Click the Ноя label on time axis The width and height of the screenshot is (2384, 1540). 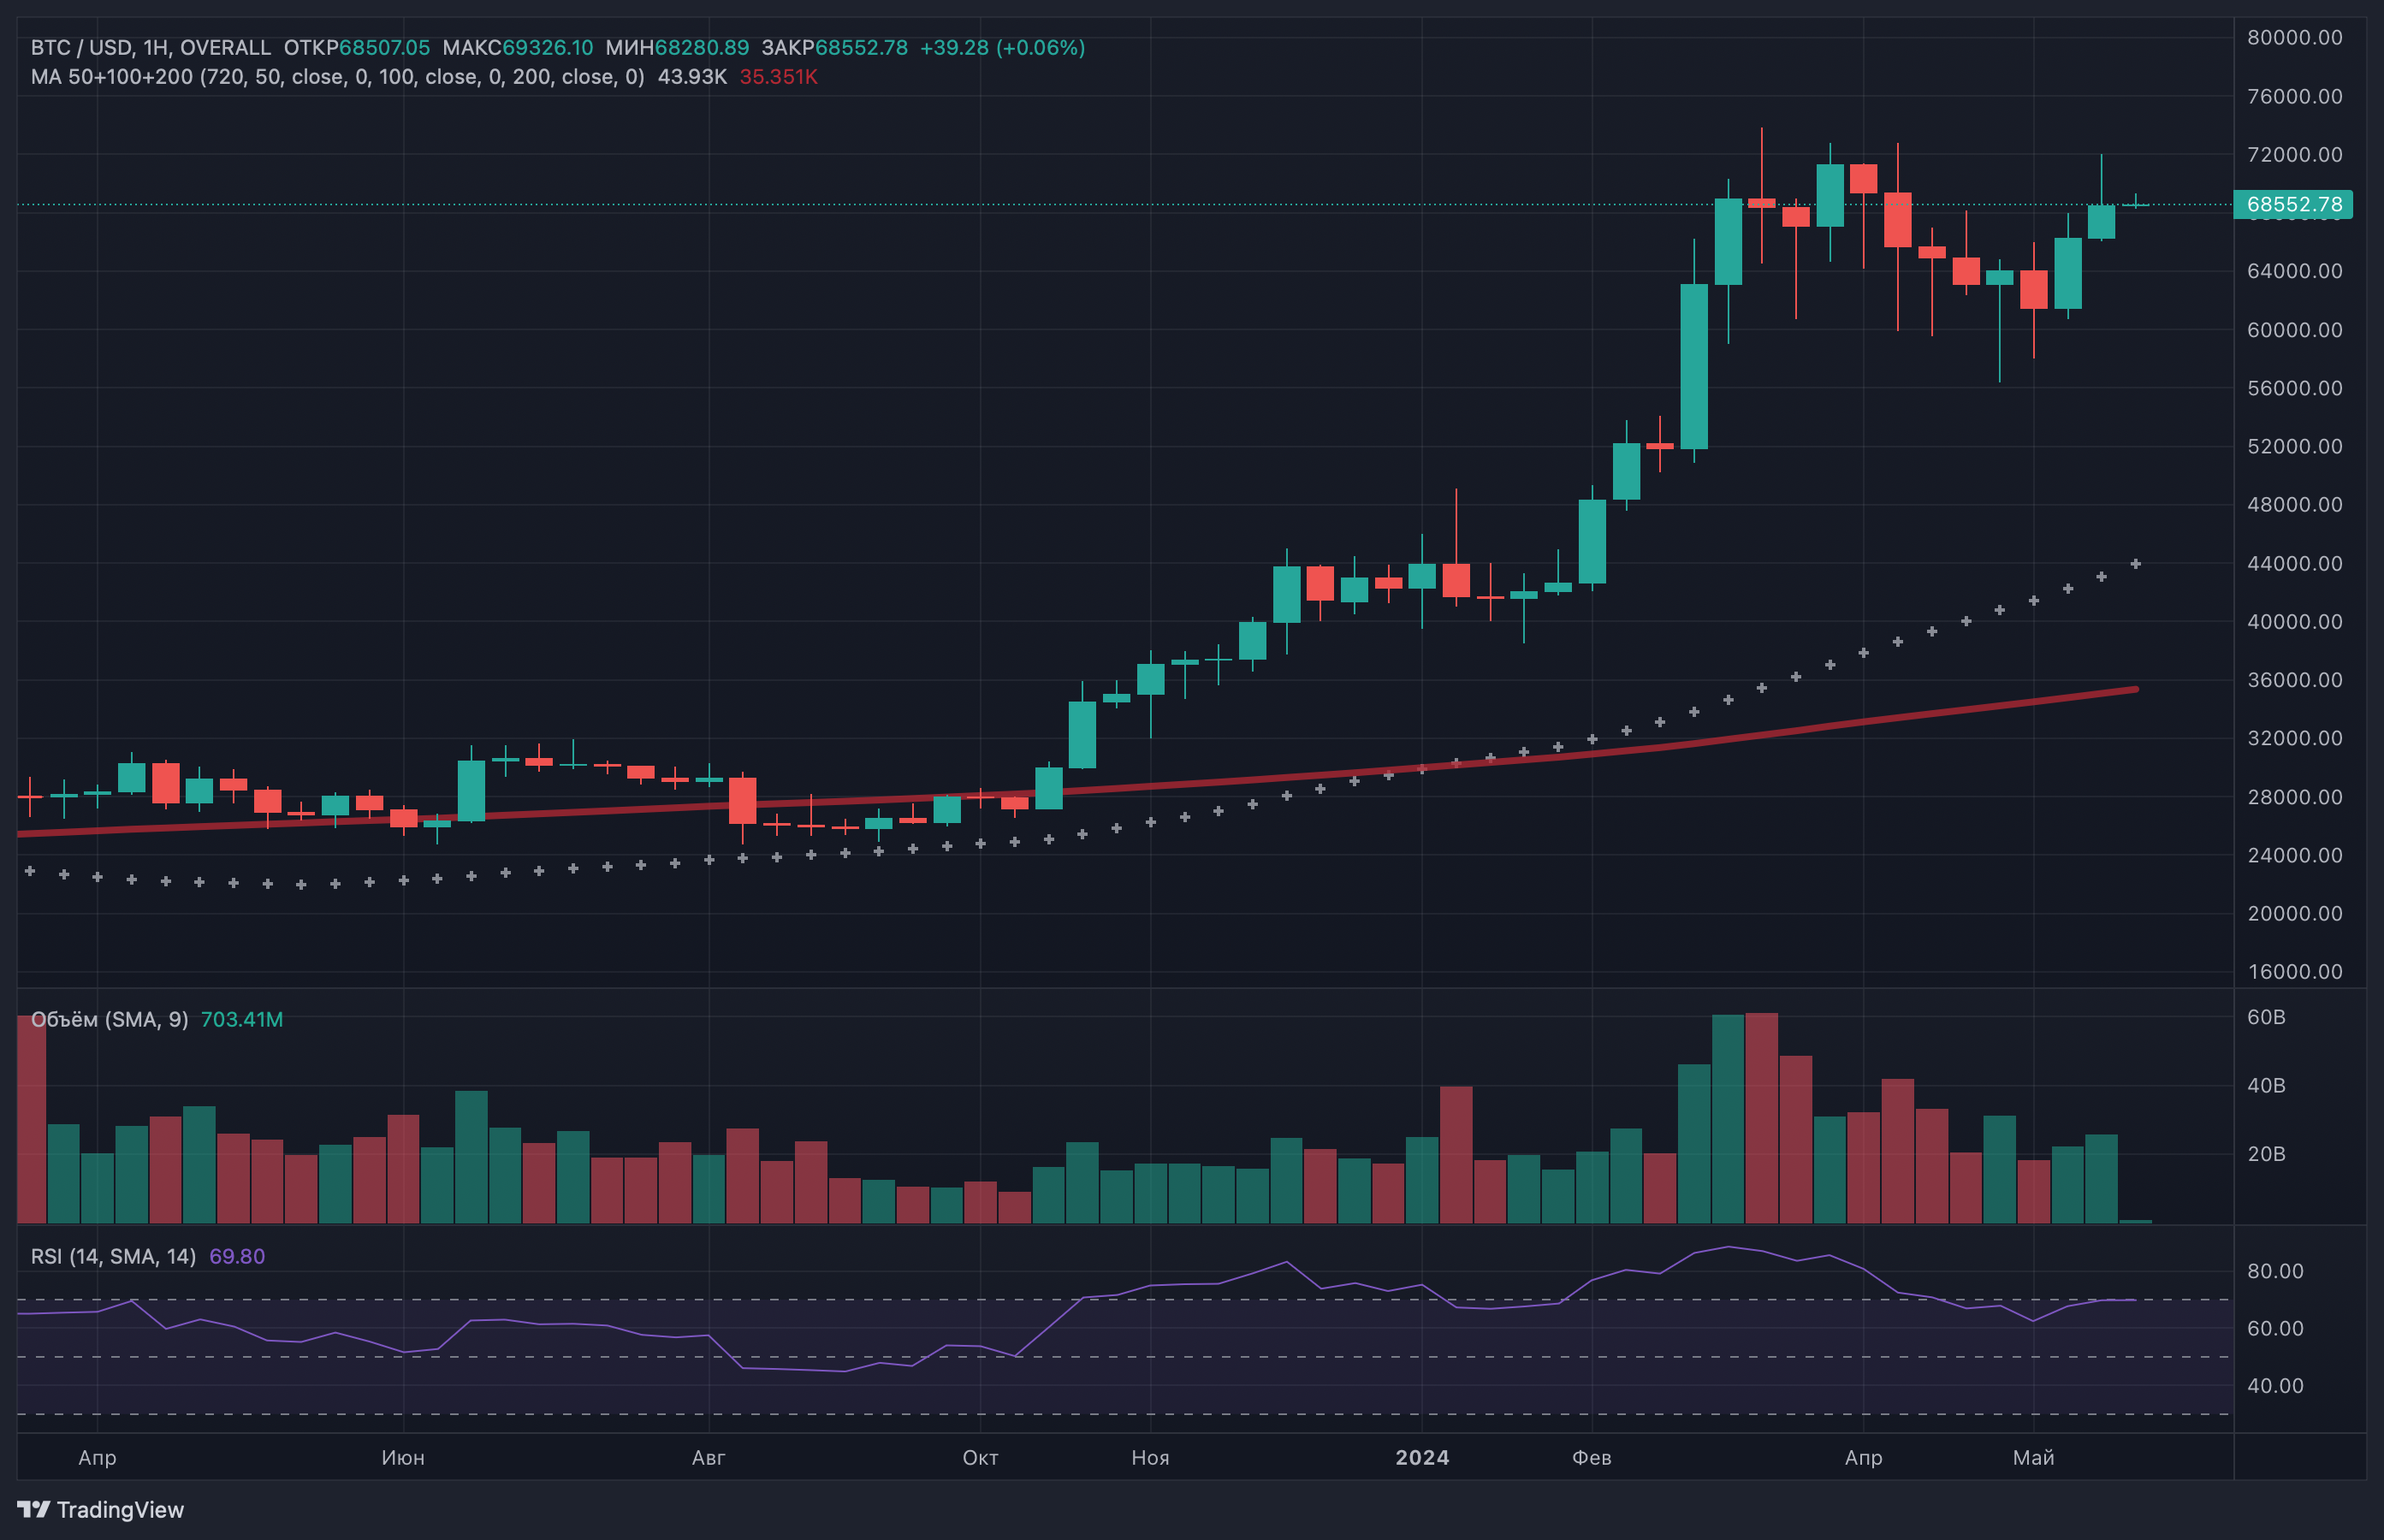point(1150,1457)
